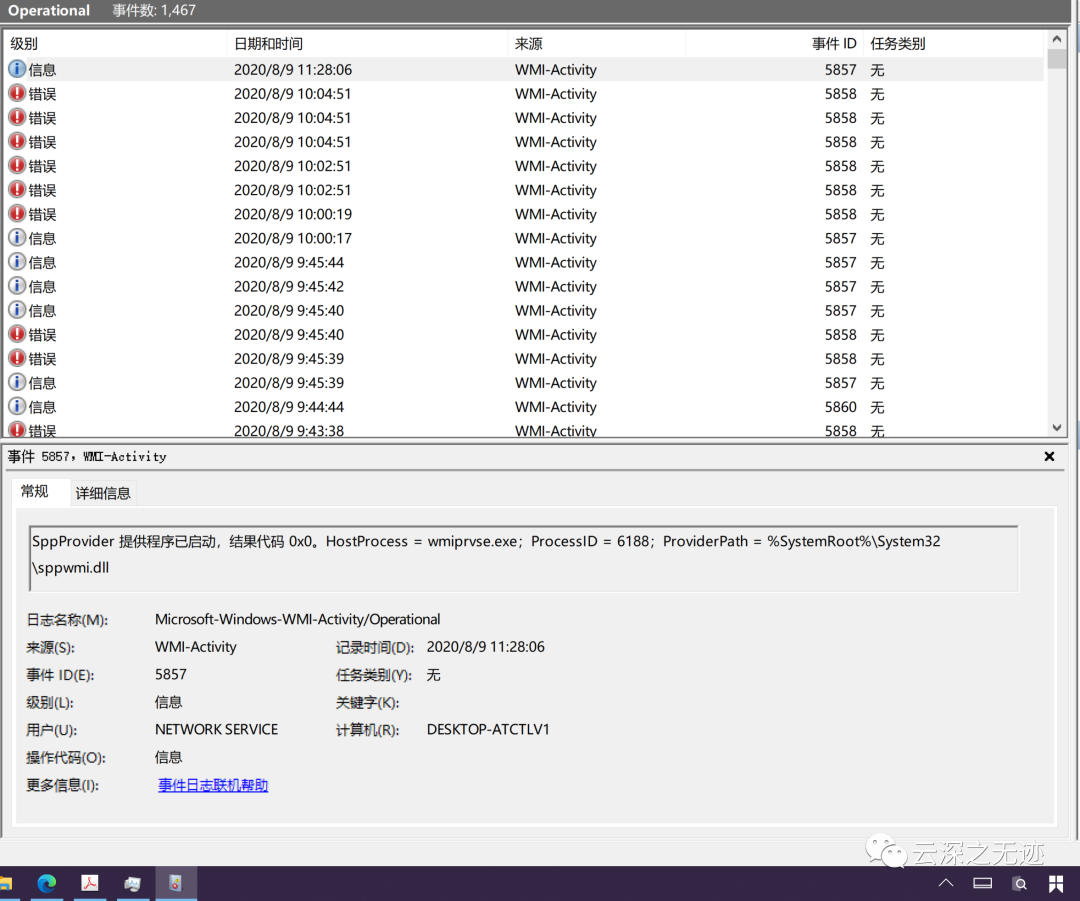Viewport: 1080px width, 901px height.
Task: Switch to the 常规 tab
Action: (x=34, y=491)
